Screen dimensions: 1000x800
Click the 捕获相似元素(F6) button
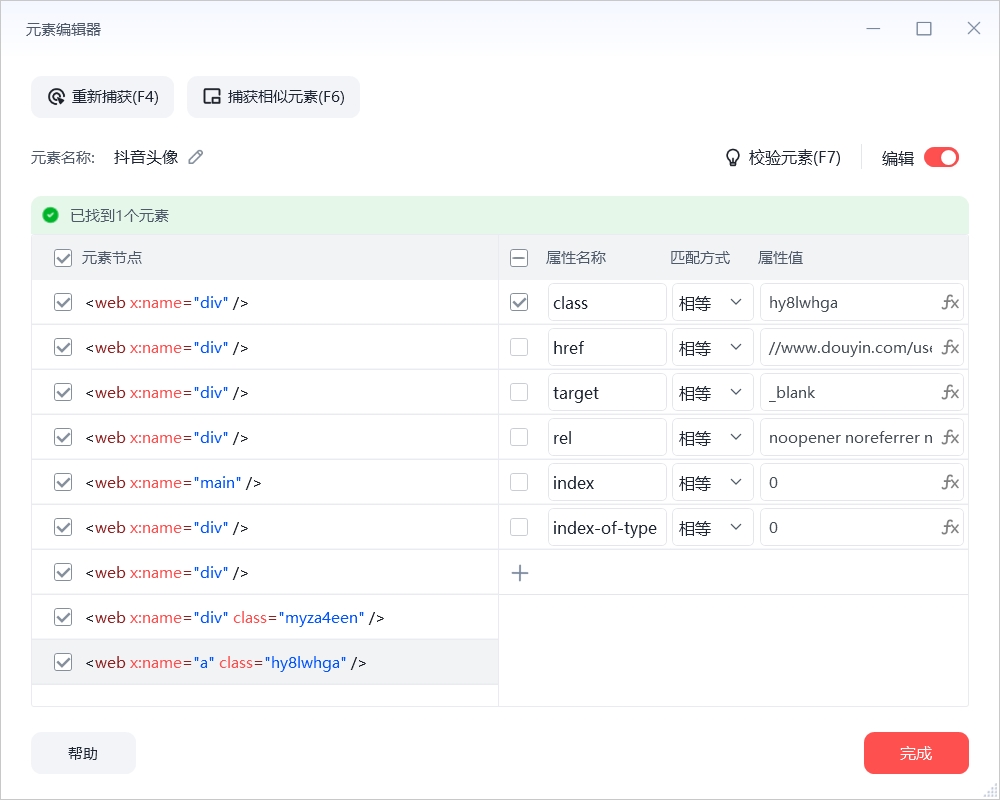click(274, 97)
